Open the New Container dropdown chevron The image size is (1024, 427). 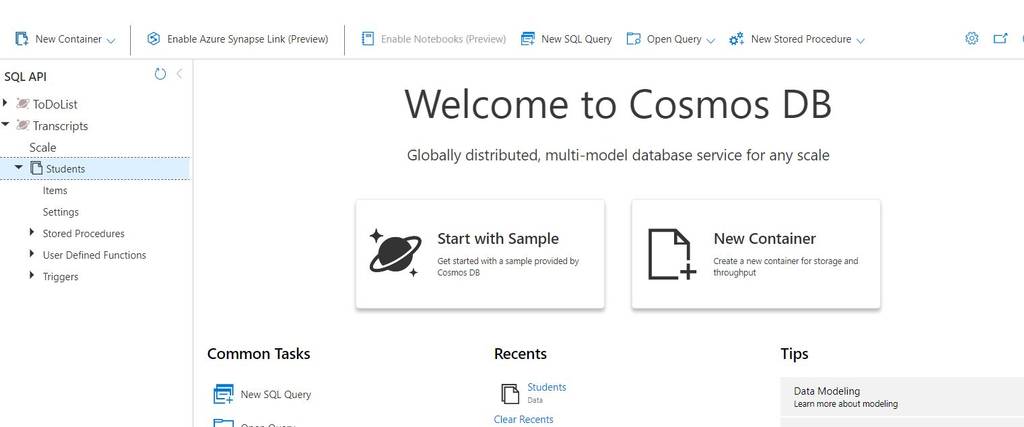[110, 40]
